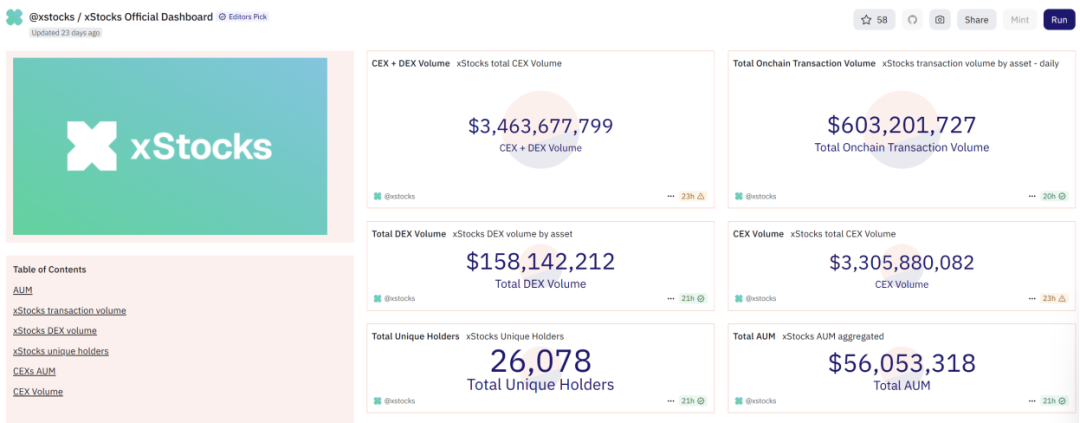Viewport: 1080px width, 423px height.
Task: Click the xStocks banner image
Action: coord(169,146)
